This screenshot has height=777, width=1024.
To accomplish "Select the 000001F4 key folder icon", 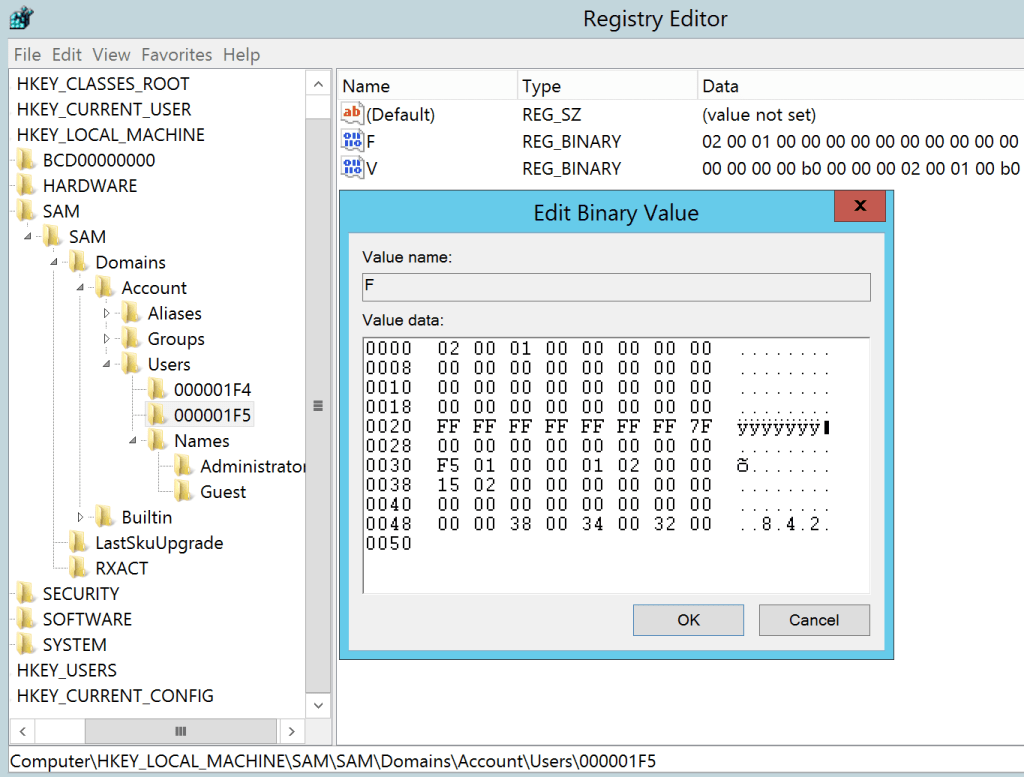I will (158, 389).
